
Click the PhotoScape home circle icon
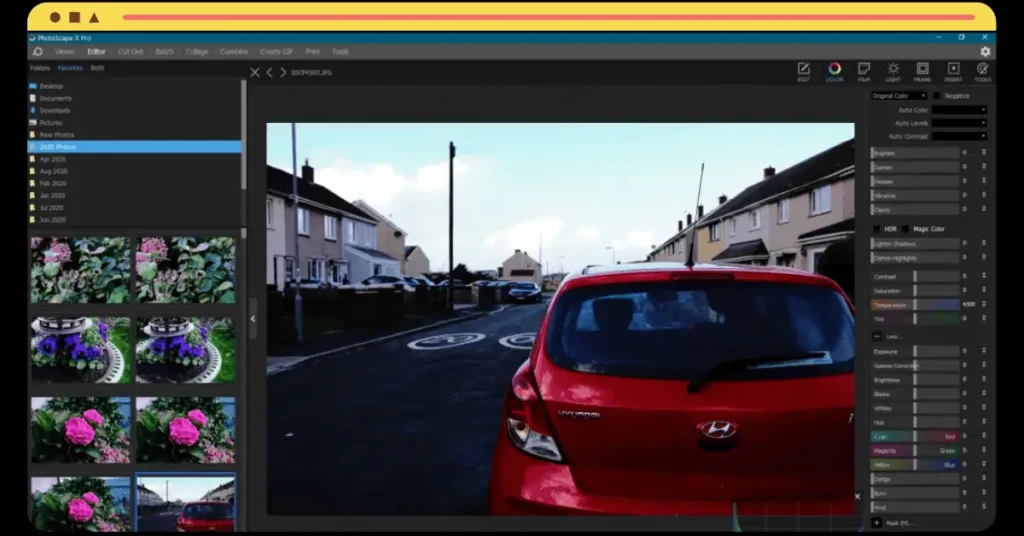coord(38,52)
